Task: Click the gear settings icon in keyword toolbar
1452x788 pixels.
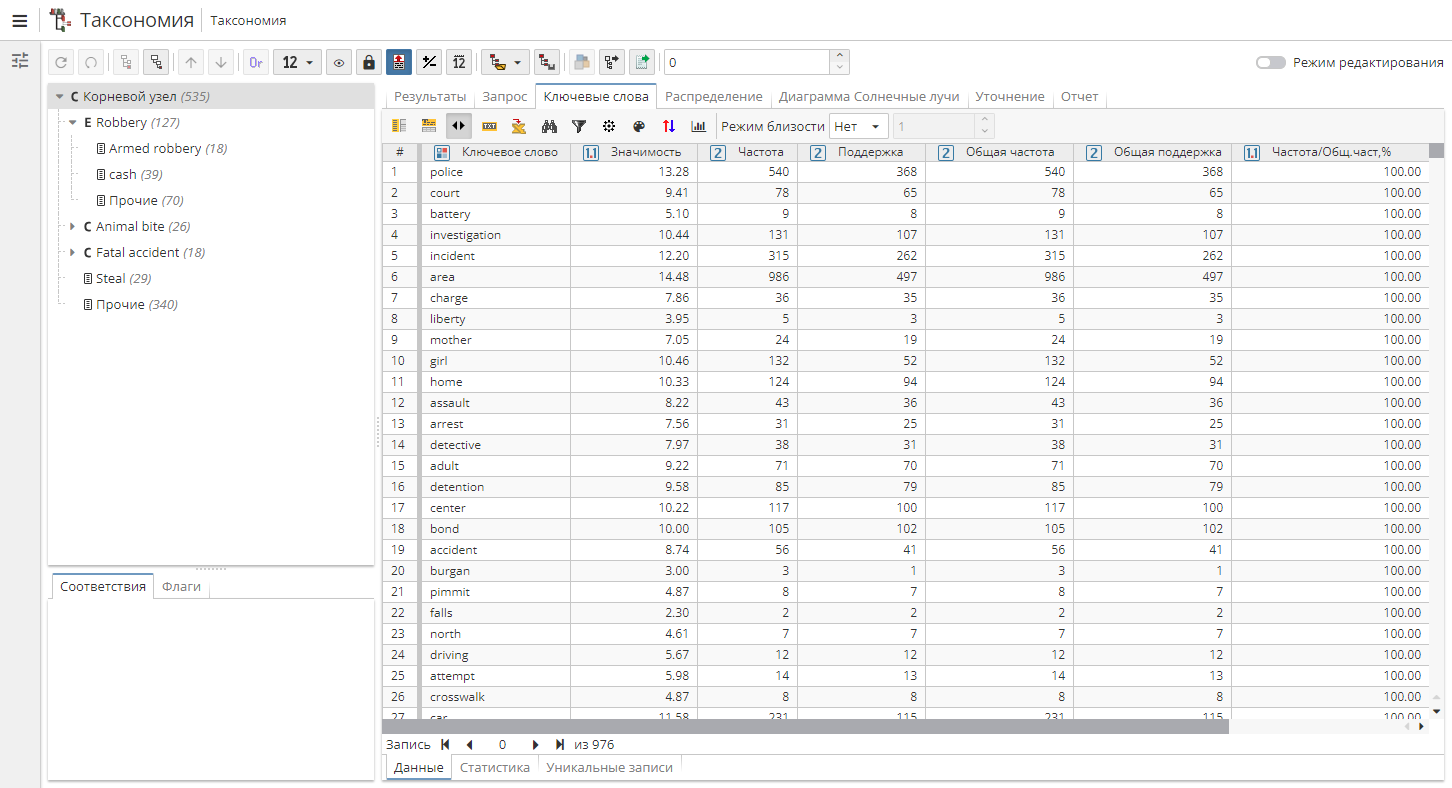Action: (x=609, y=126)
